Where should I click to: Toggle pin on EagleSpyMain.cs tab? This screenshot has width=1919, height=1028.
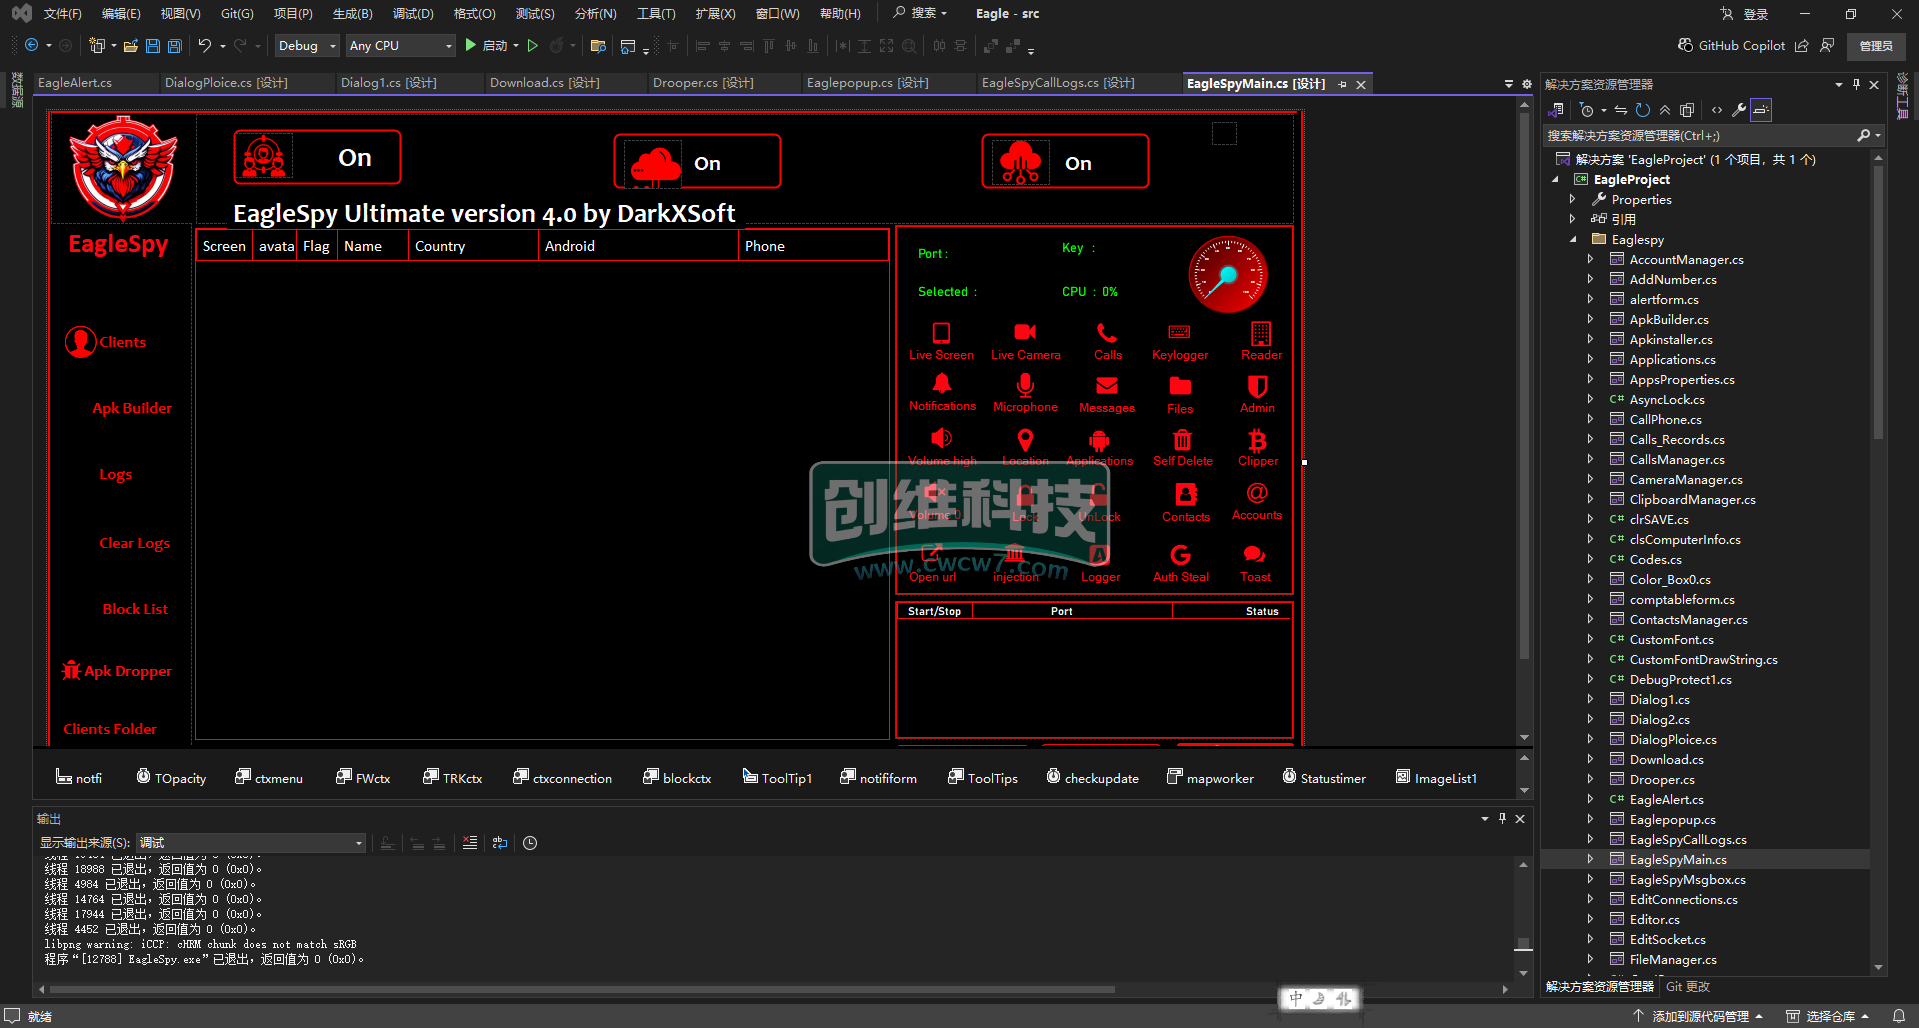pos(1343,85)
